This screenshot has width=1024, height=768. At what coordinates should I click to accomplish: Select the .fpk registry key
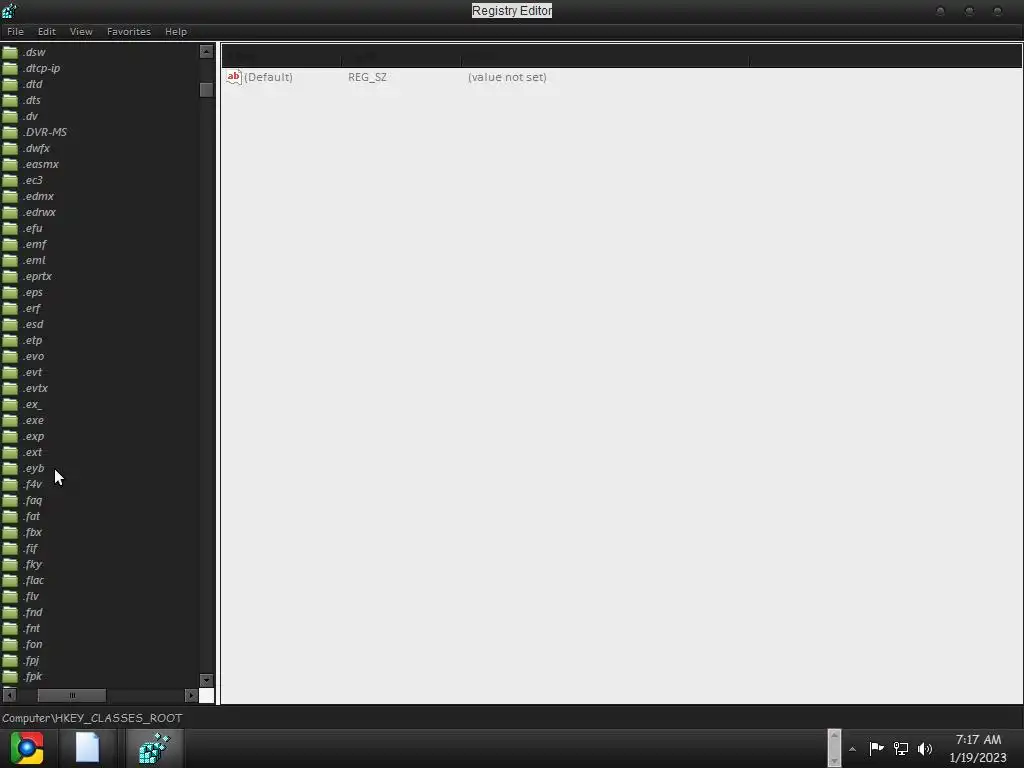click(x=33, y=676)
